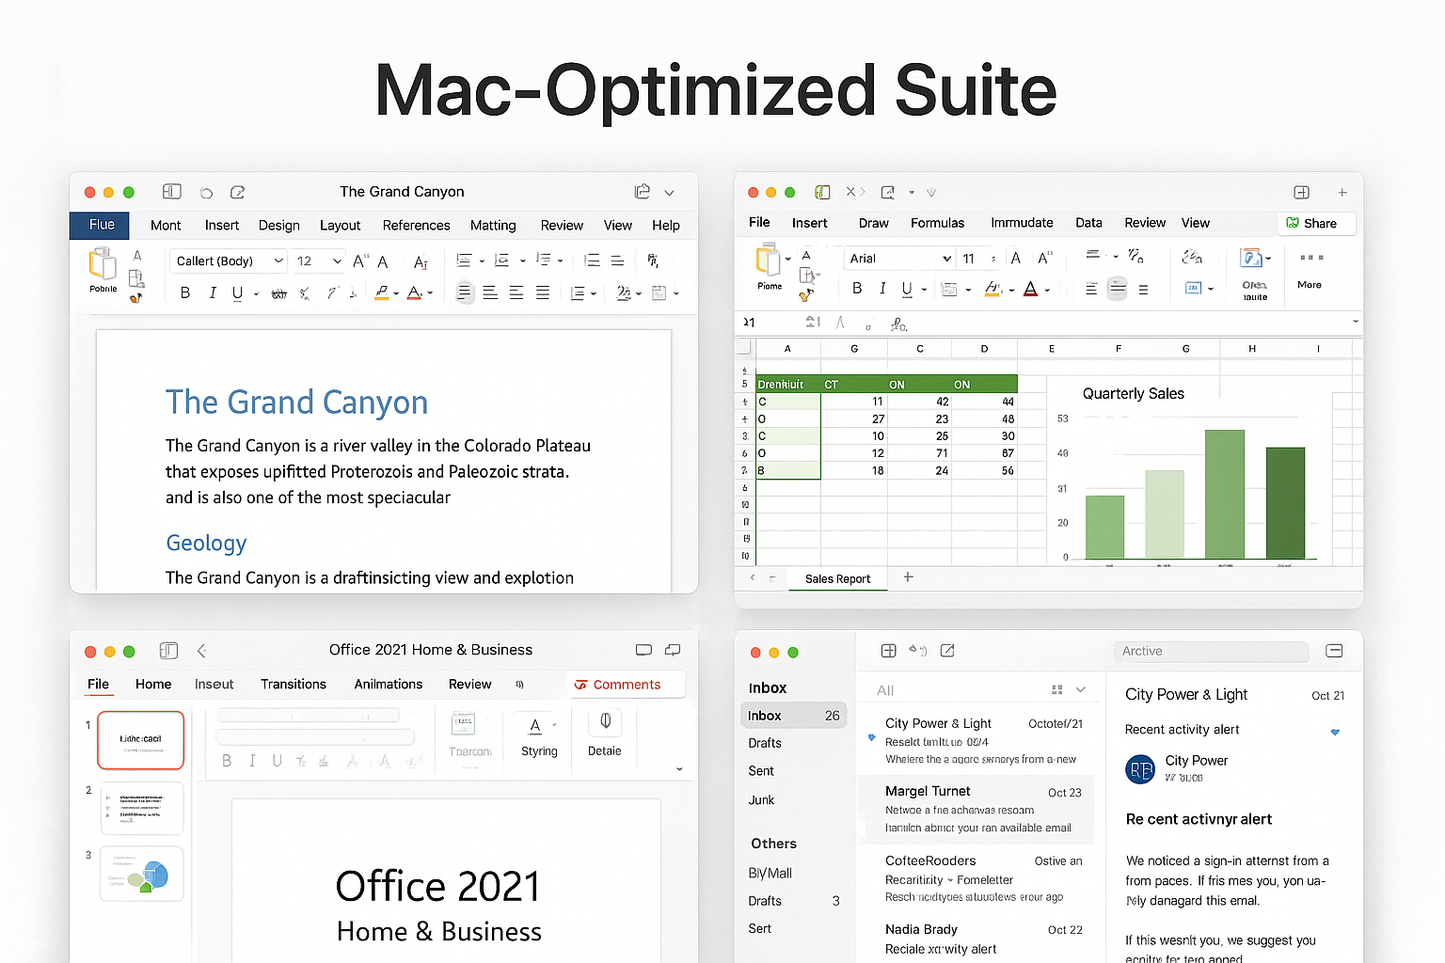Click the Geology heading in Word document

coord(206,543)
